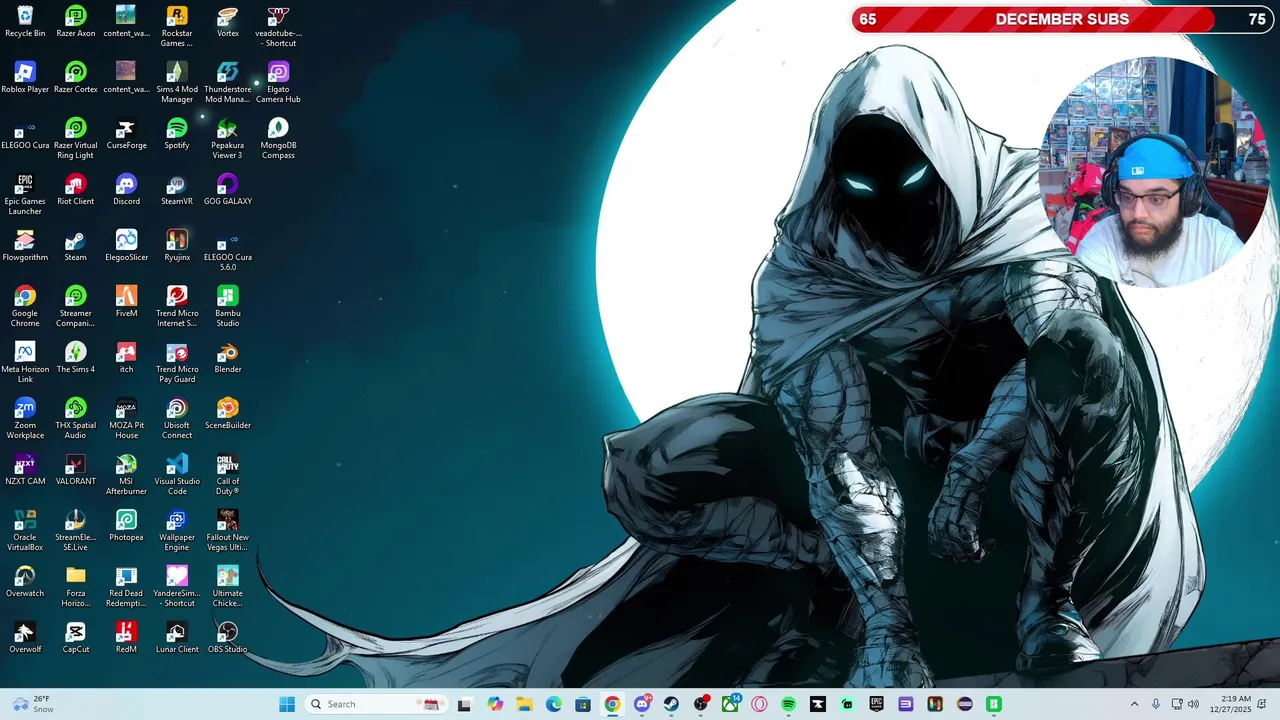The image size is (1280, 720).
Task: Select the Razer Cortex shortcut
Action: (75, 78)
